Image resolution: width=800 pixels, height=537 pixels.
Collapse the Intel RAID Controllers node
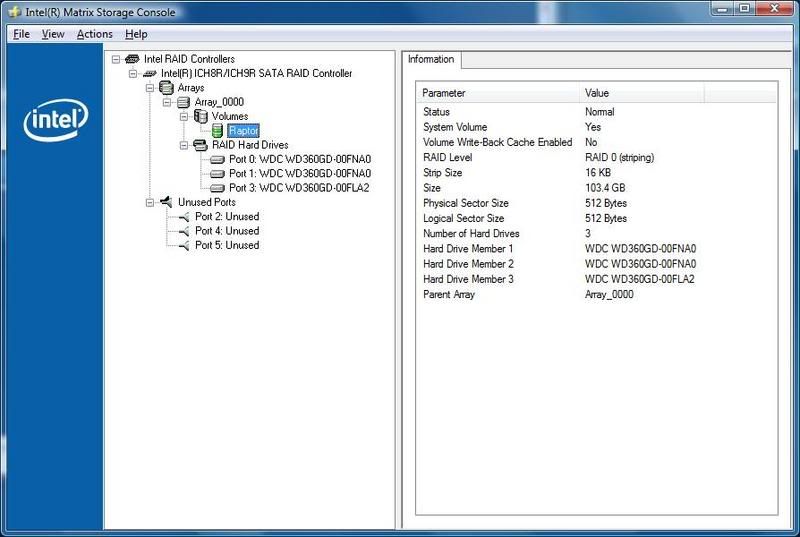(x=116, y=60)
